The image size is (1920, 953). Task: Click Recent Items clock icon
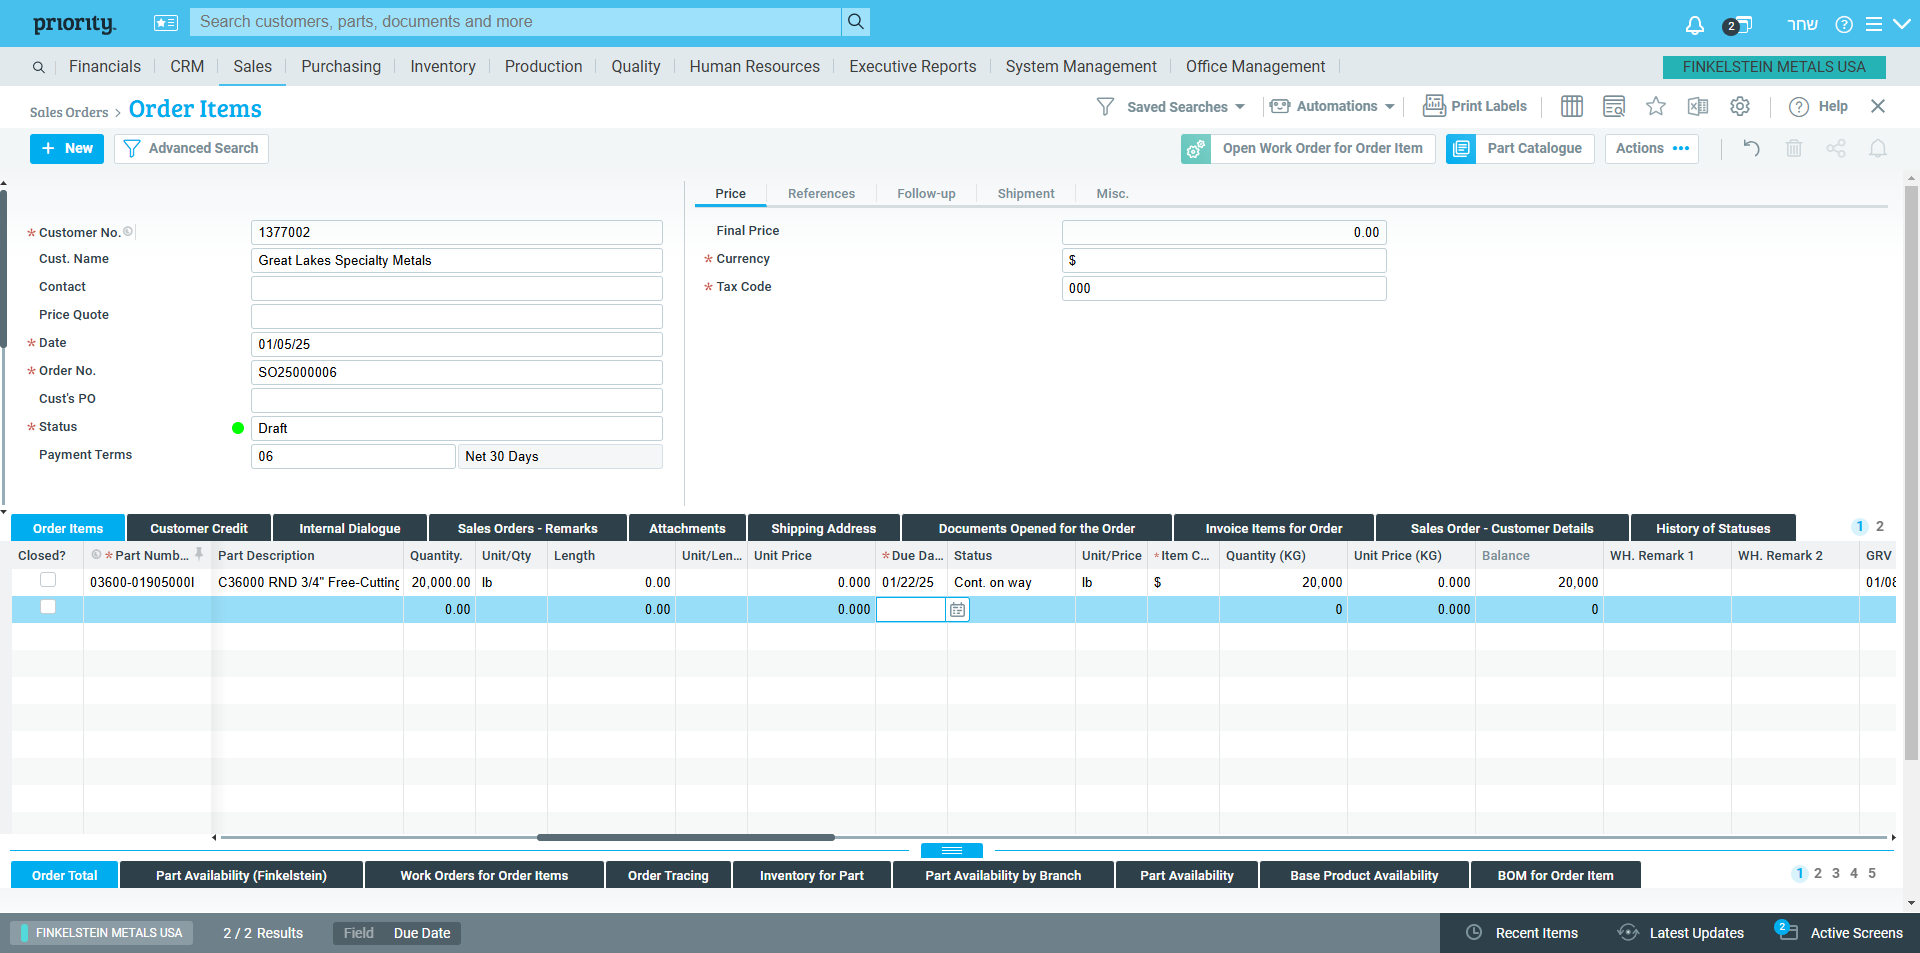pyautogui.click(x=1474, y=932)
